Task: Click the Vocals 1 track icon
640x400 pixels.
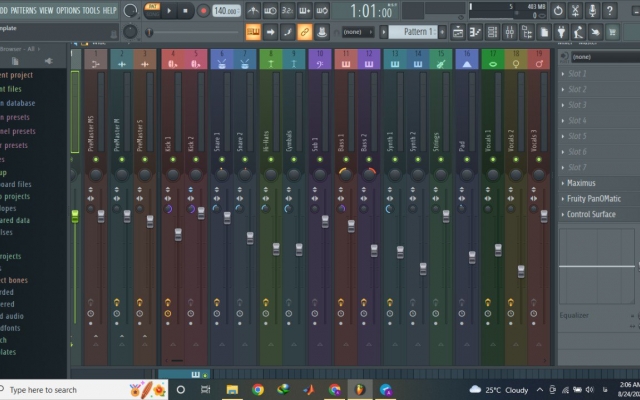Action: 493,64
